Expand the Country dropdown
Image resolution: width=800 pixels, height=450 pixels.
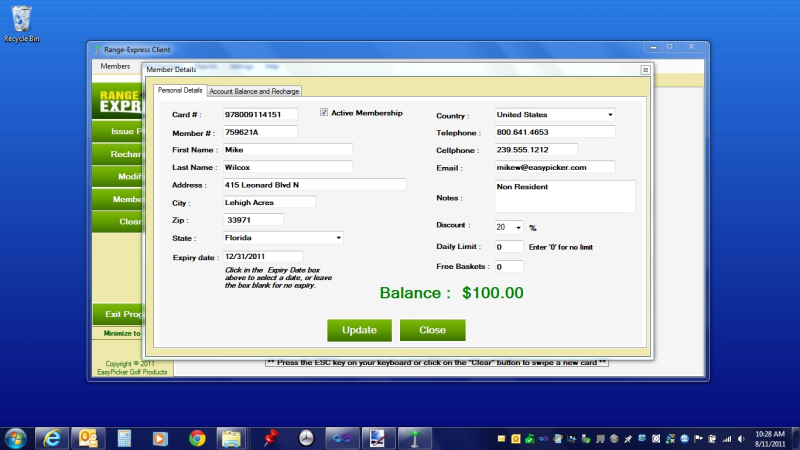click(x=609, y=115)
